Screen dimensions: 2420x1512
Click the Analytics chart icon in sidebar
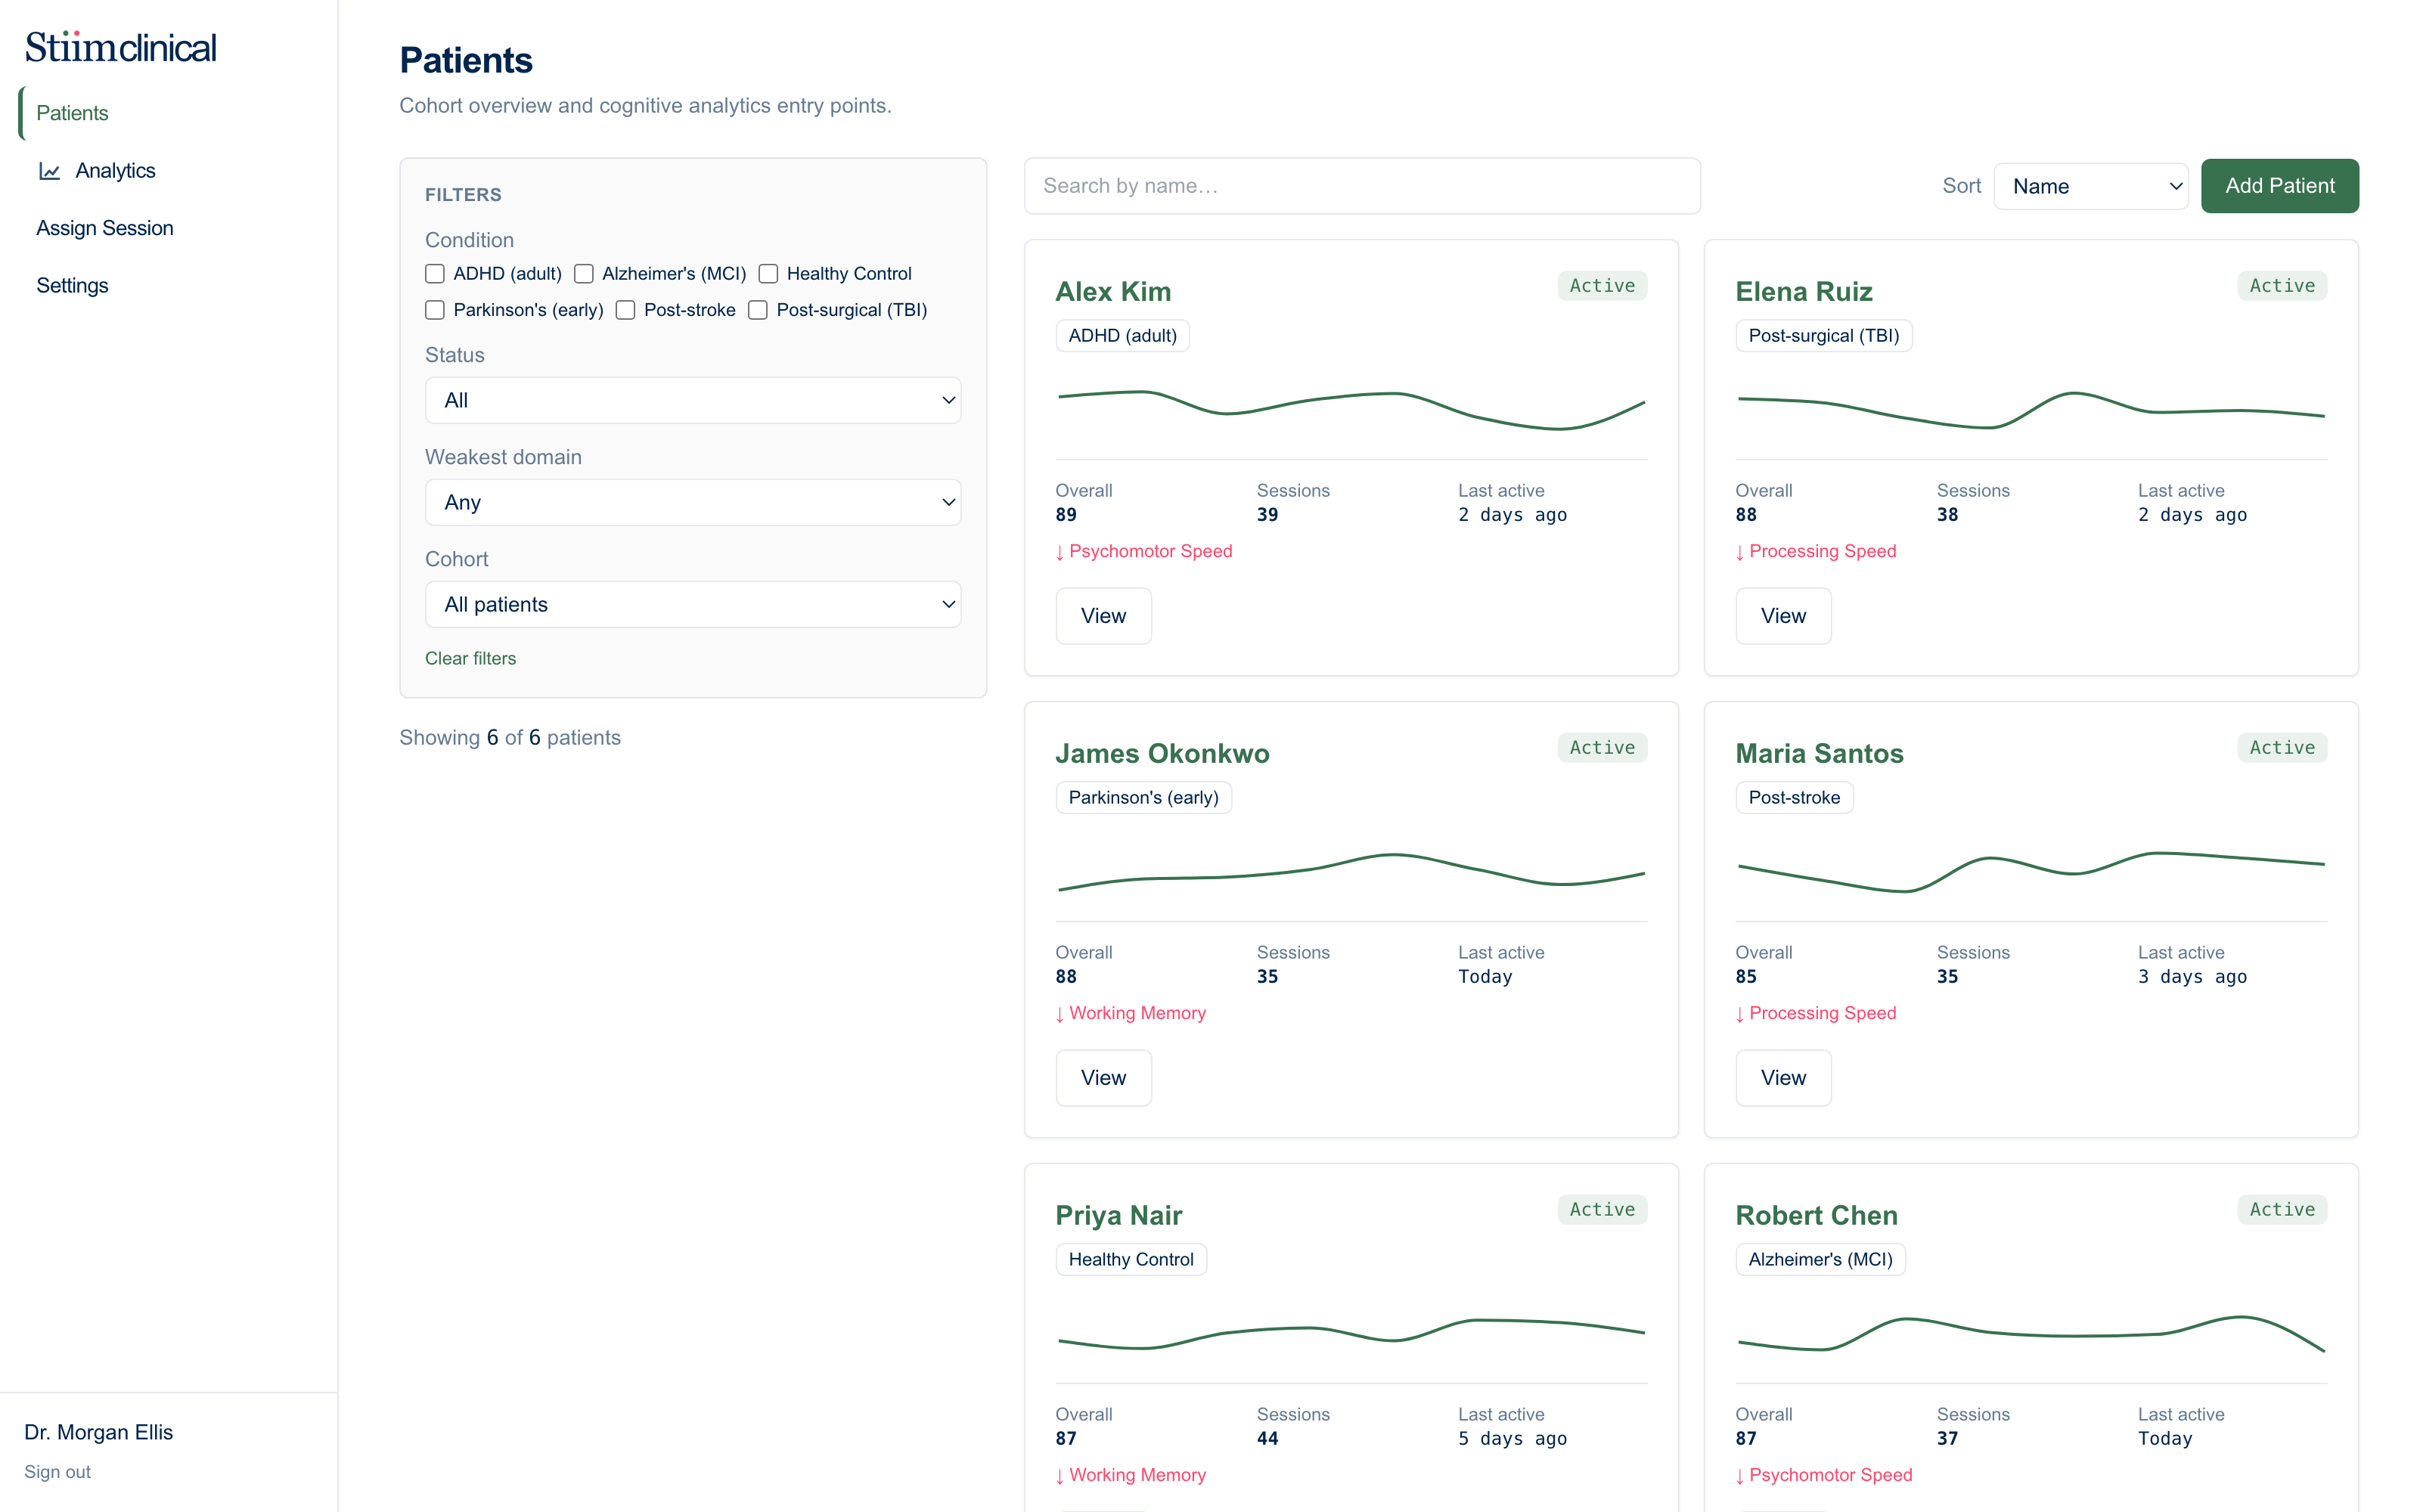(49, 171)
